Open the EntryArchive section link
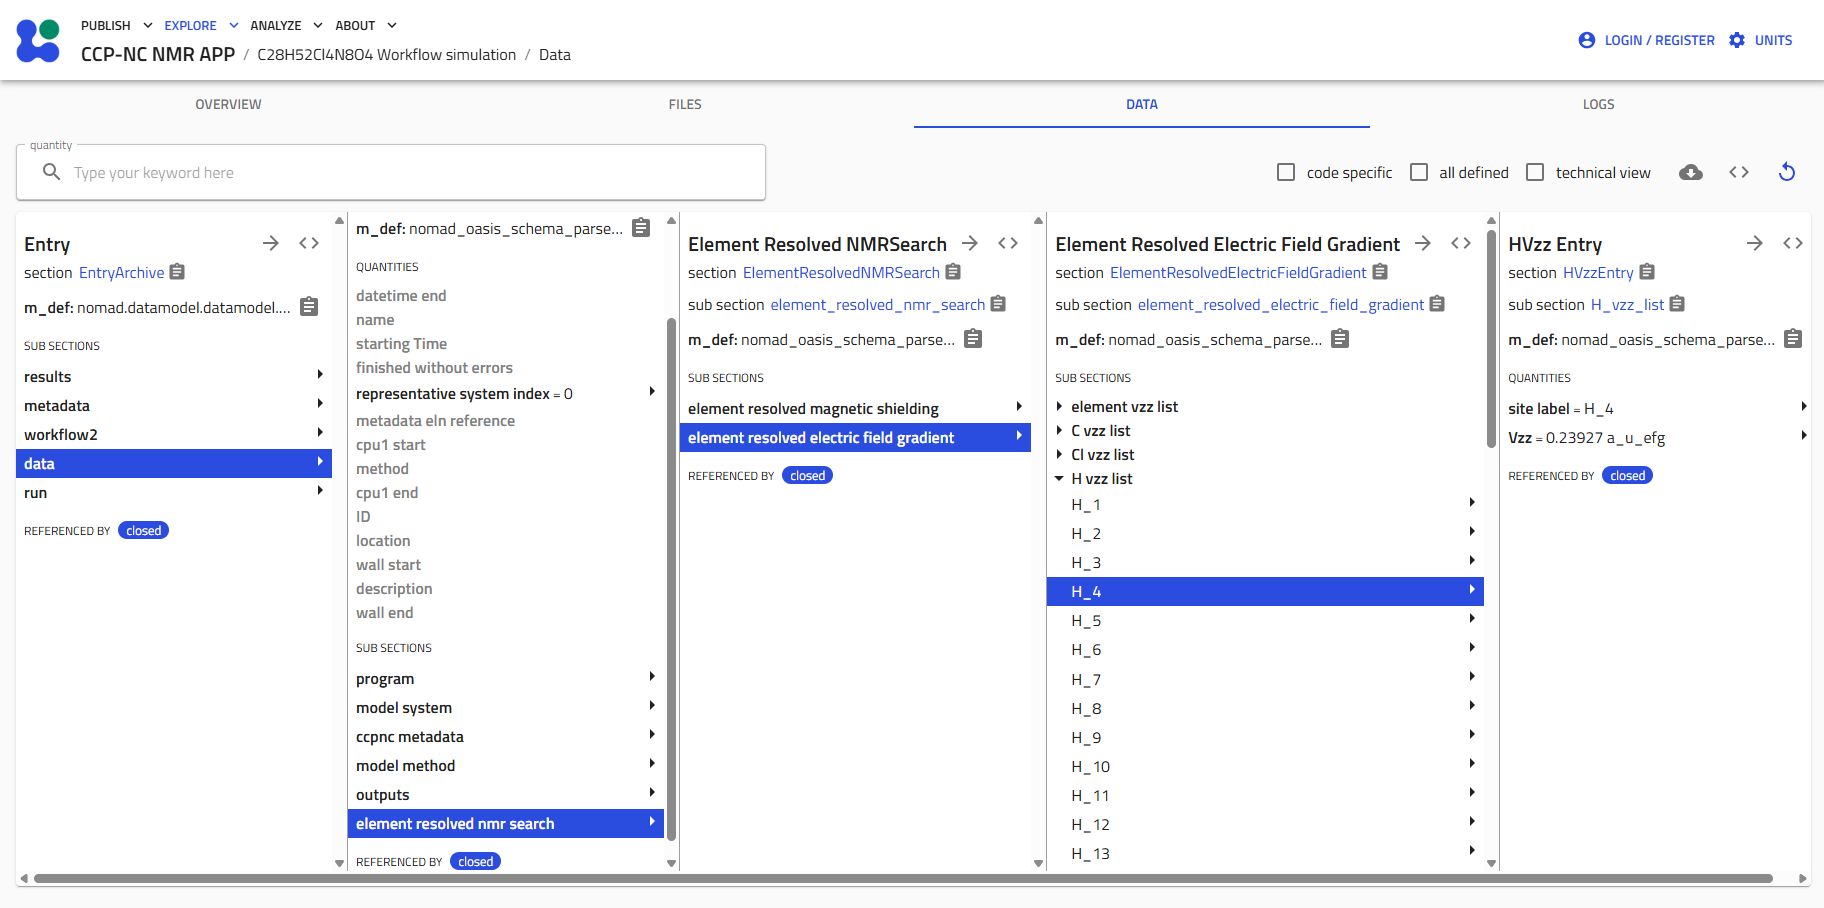 [121, 272]
